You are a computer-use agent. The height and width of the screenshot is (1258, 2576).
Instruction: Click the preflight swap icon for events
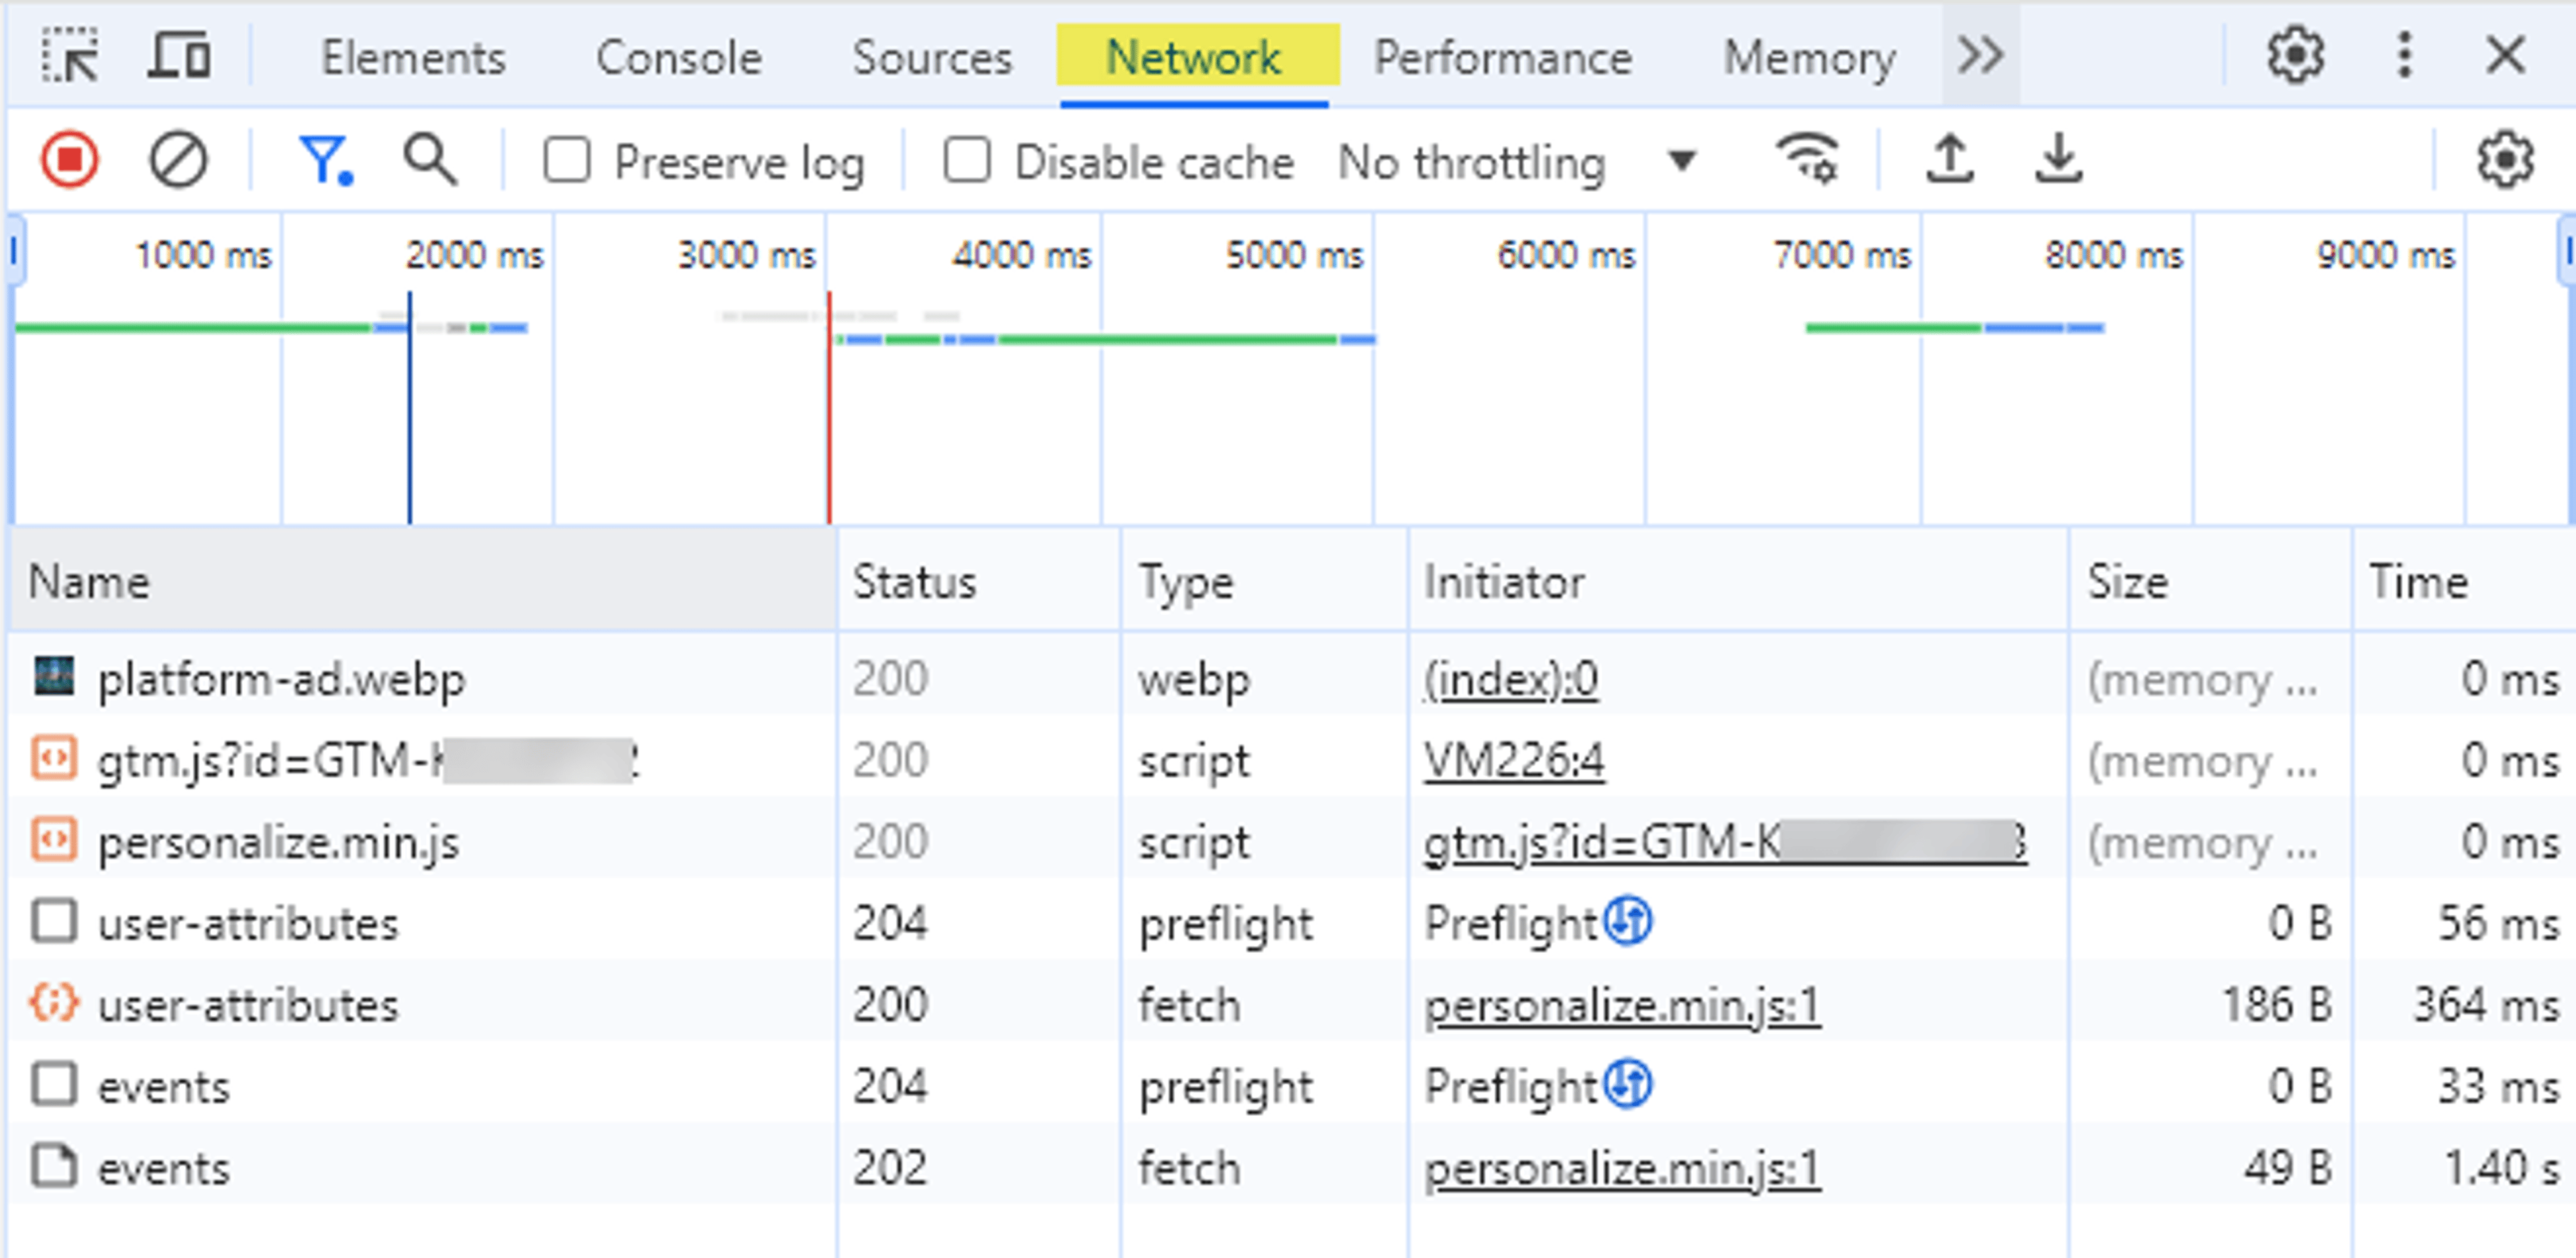tap(1628, 1084)
